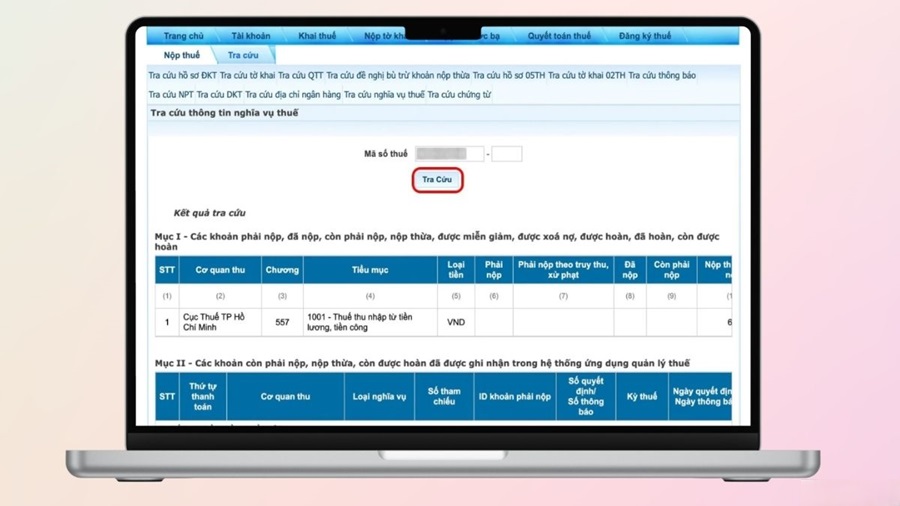This screenshot has width=900, height=506.
Task: Click the Kết quả tra cứu heading
Action: pyautogui.click(x=210, y=213)
